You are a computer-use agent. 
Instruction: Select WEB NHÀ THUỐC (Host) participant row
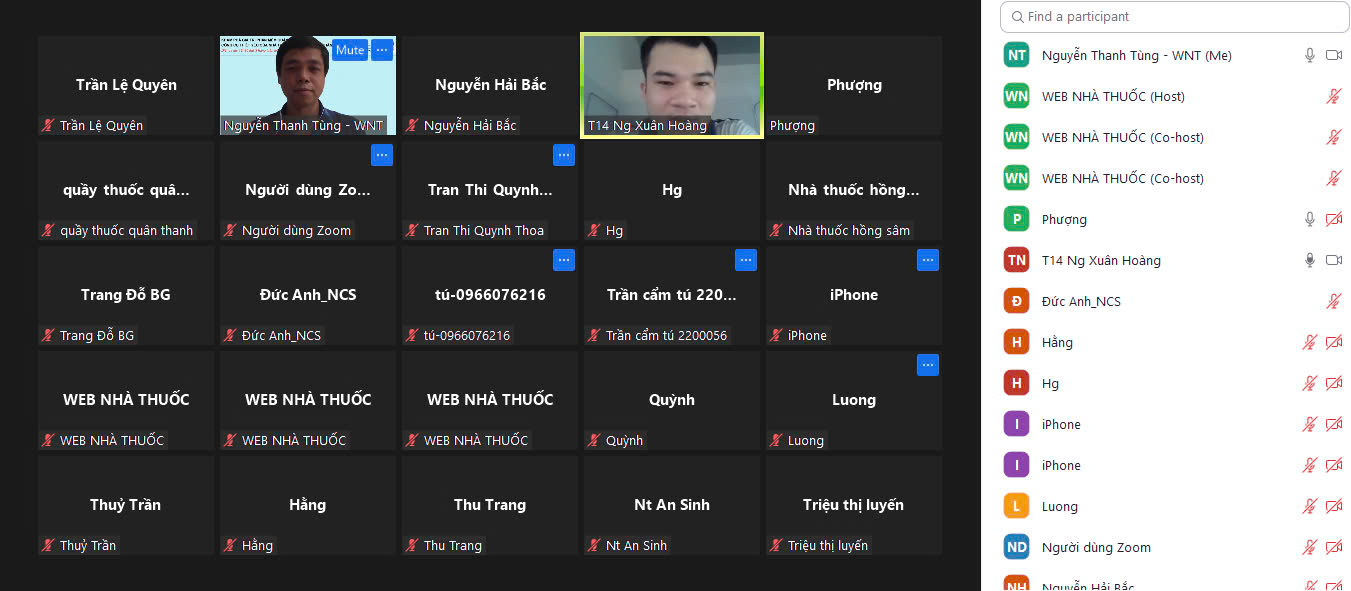pos(1173,97)
